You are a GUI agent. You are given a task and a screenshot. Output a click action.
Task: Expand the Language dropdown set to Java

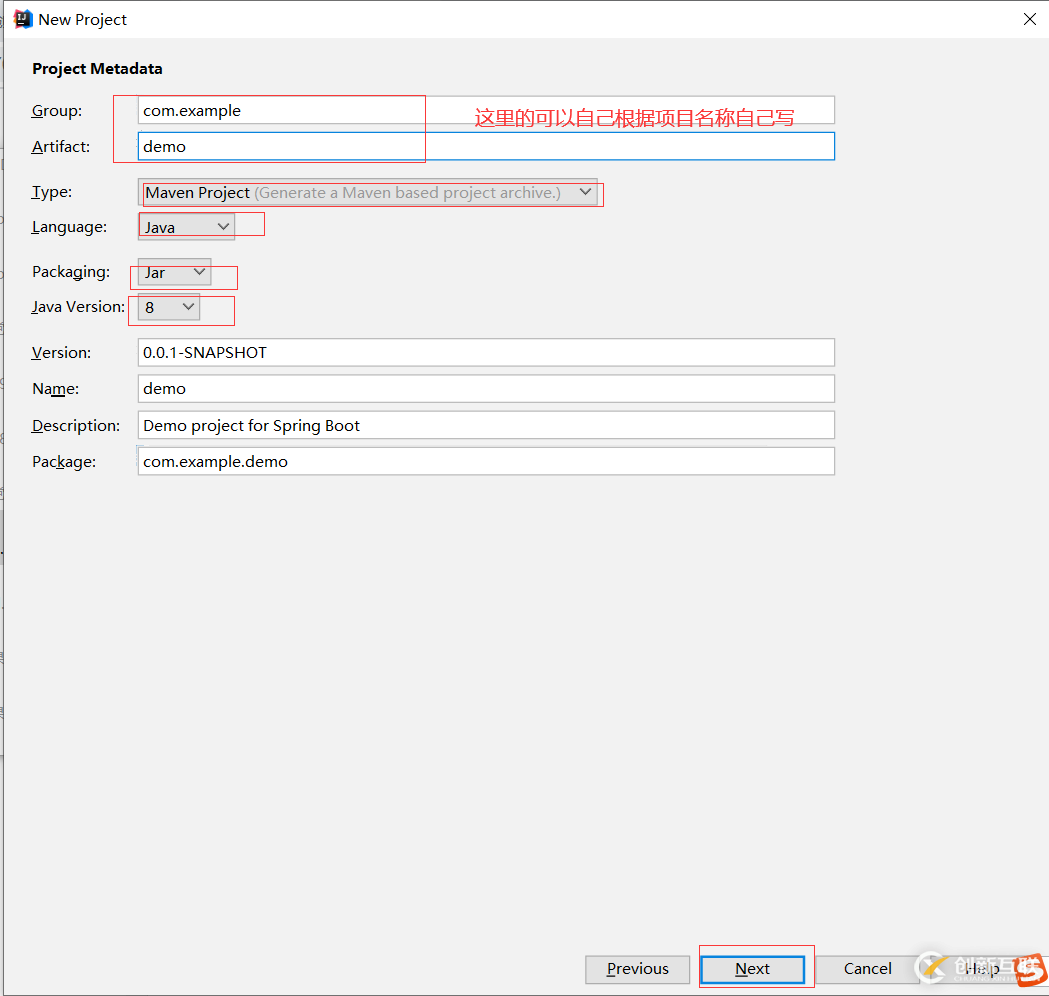point(186,228)
